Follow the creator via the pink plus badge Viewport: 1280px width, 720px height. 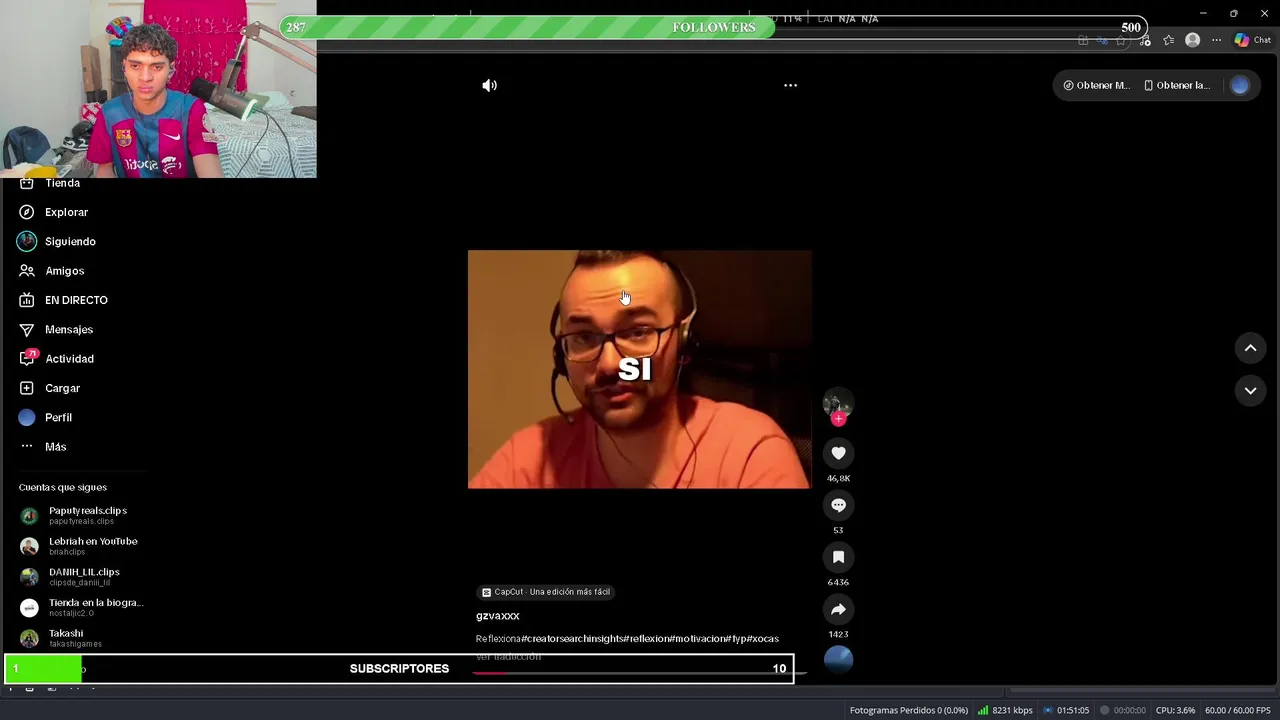tap(838, 419)
